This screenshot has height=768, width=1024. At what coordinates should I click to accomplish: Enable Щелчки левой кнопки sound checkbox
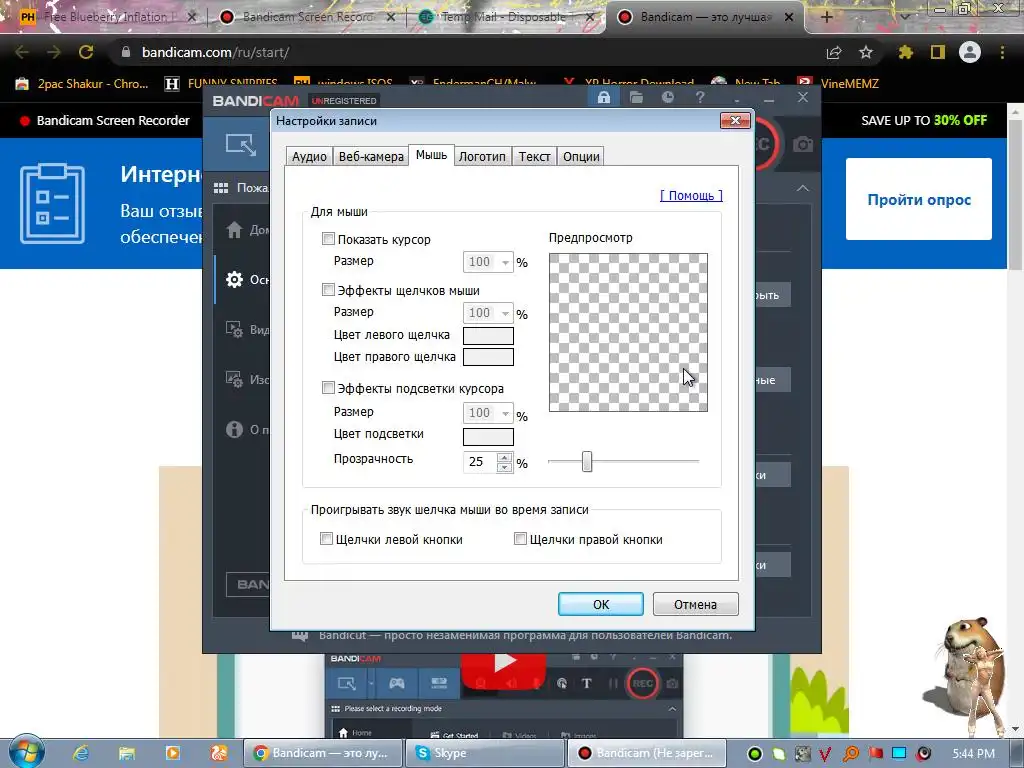pos(327,539)
